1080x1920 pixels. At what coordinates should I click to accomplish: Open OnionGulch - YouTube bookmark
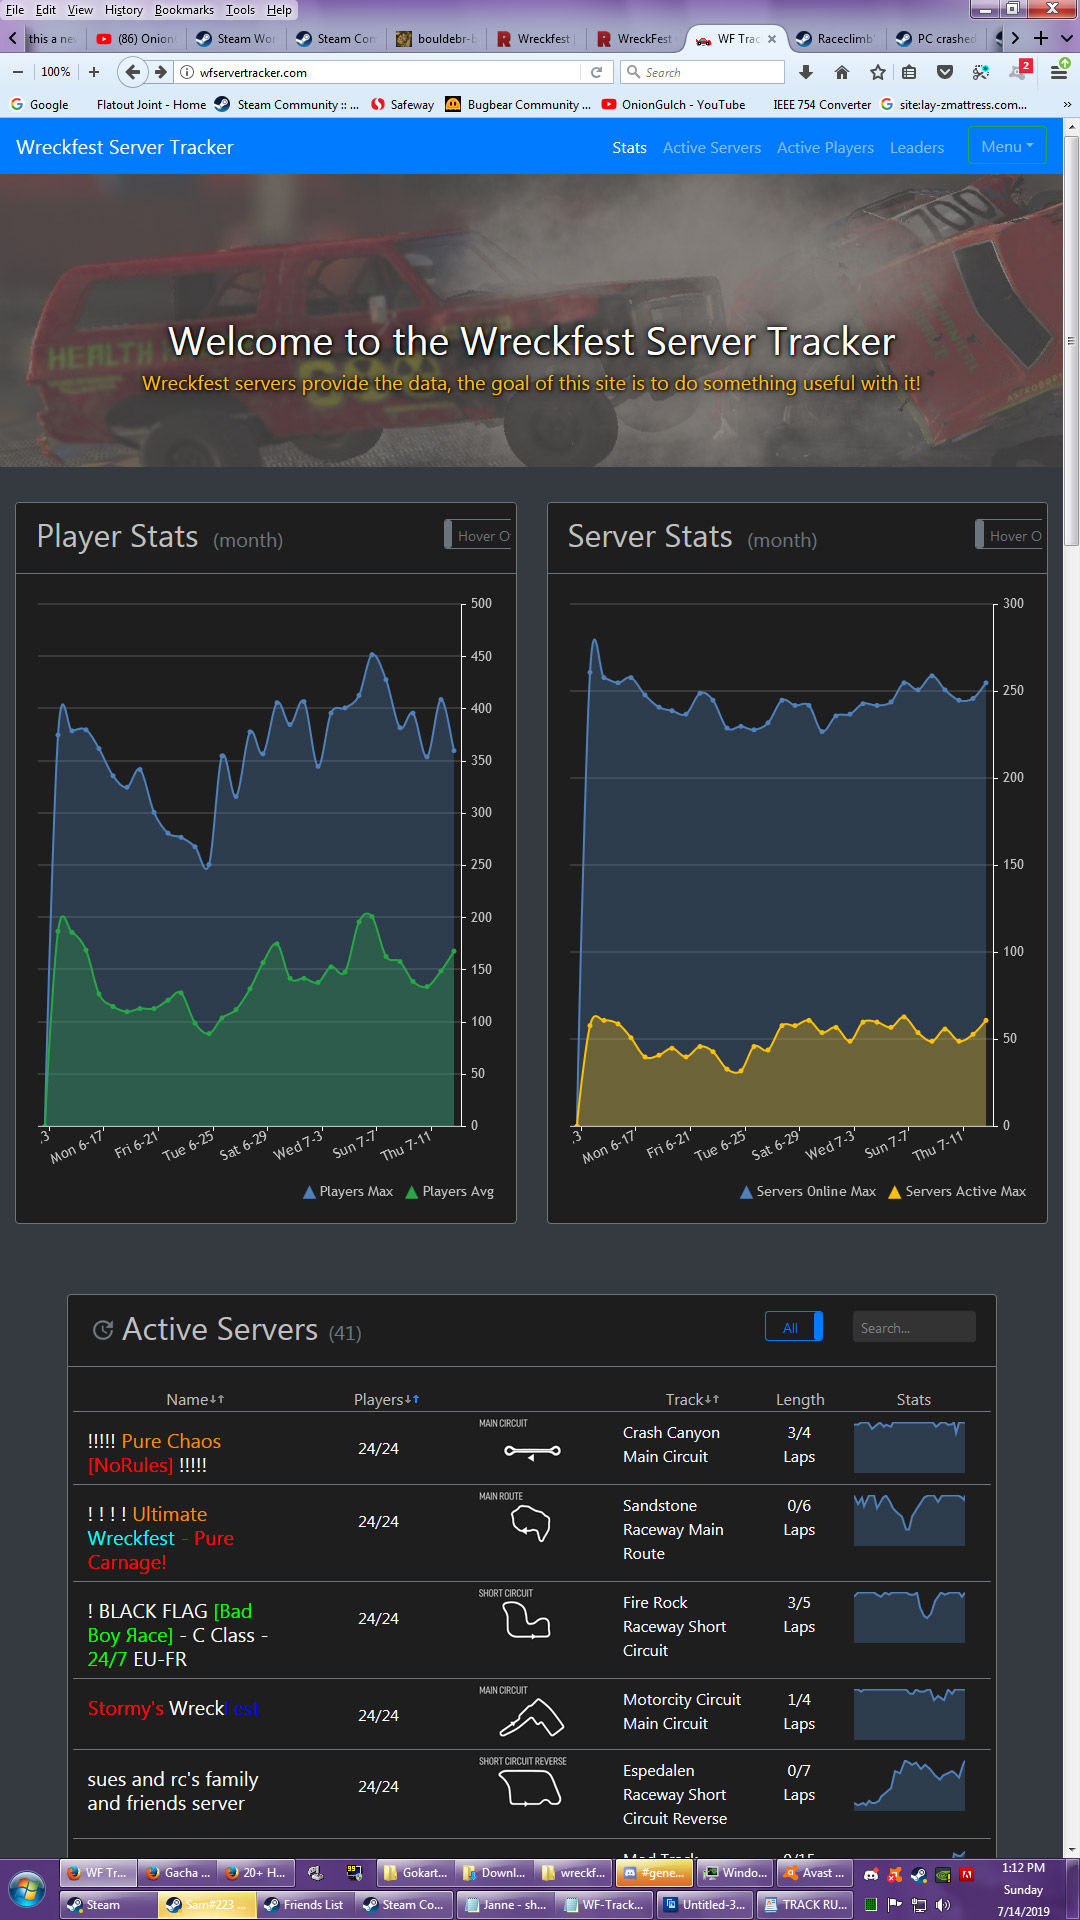click(673, 104)
